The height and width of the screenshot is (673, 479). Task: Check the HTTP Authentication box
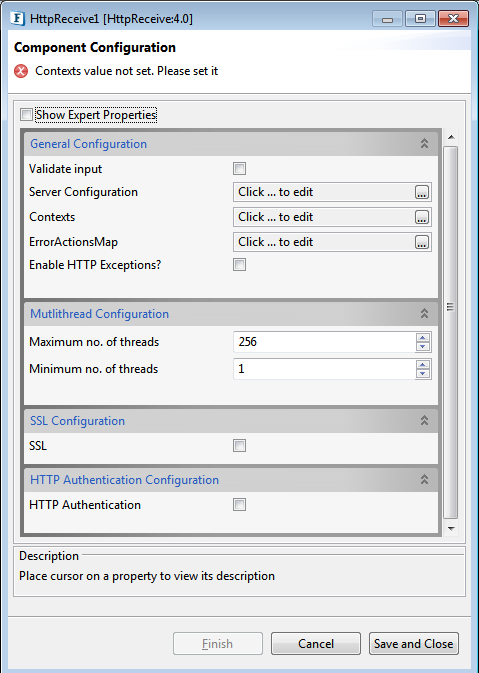(x=240, y=505)
